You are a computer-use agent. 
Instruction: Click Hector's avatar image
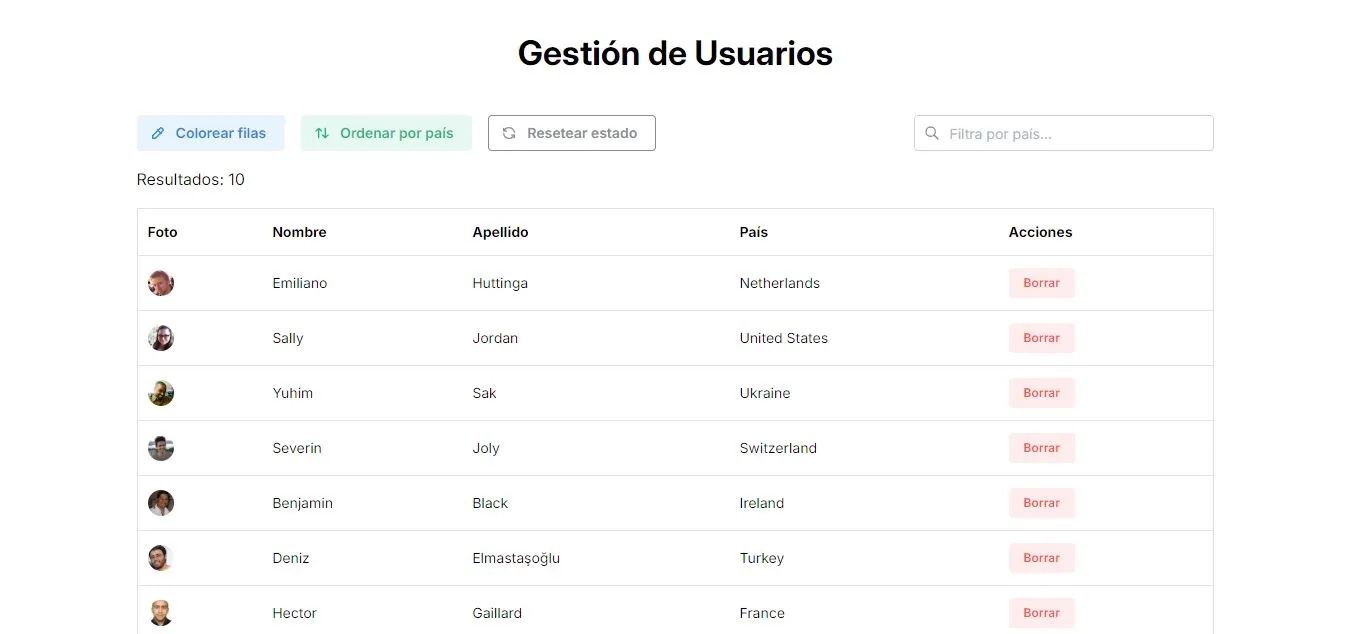coord(160,613)
